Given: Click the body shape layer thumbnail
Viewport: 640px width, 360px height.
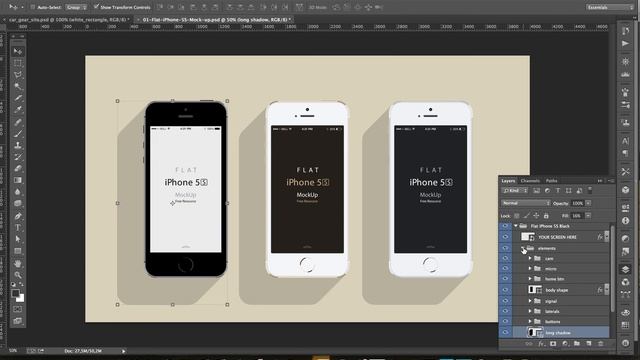Looking at the screenshot, I should 535,290.
